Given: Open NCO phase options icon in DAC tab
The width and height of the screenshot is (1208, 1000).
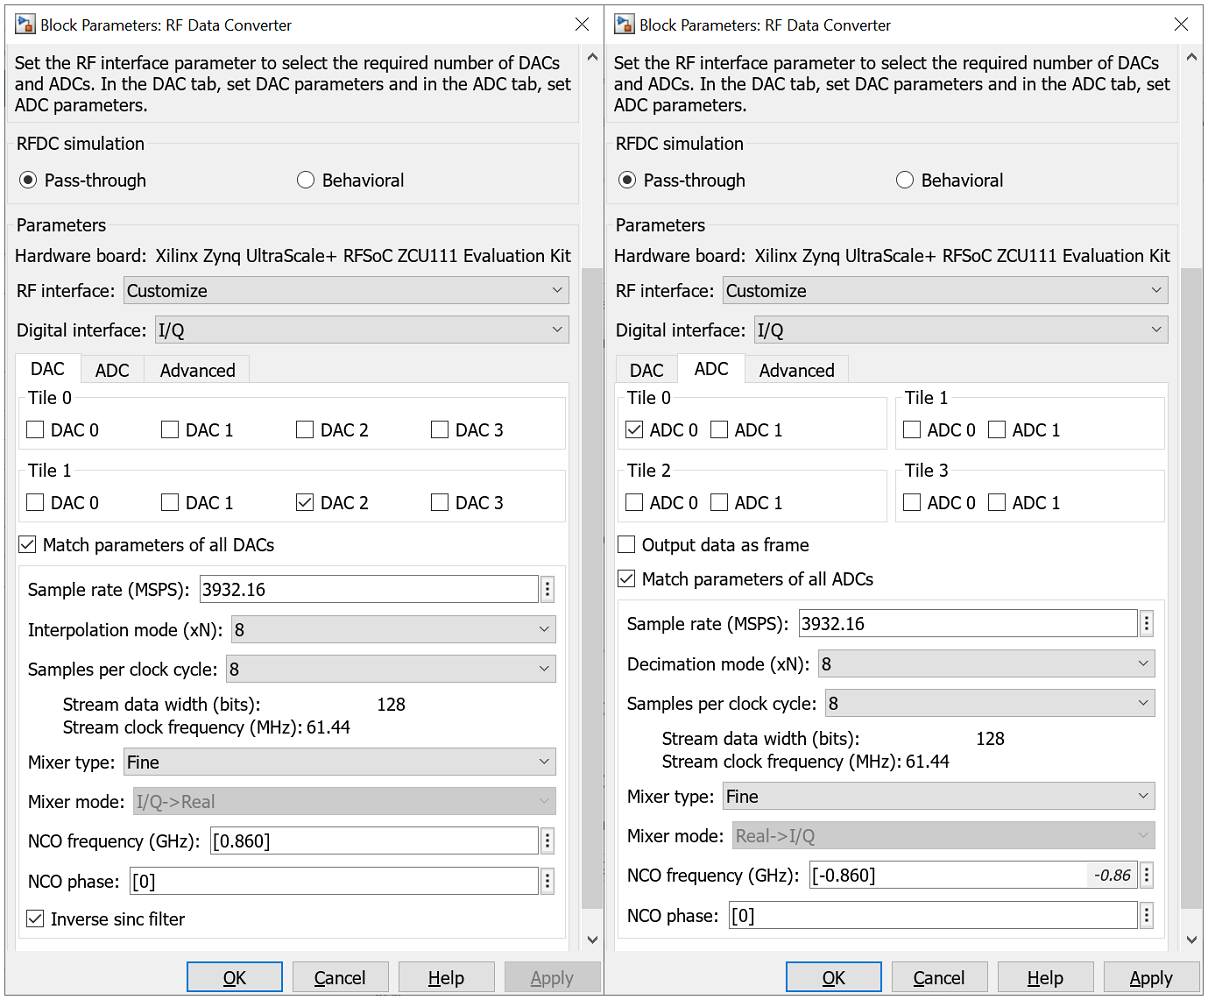Looking at the screenshot, I should [x=547, y=880].
